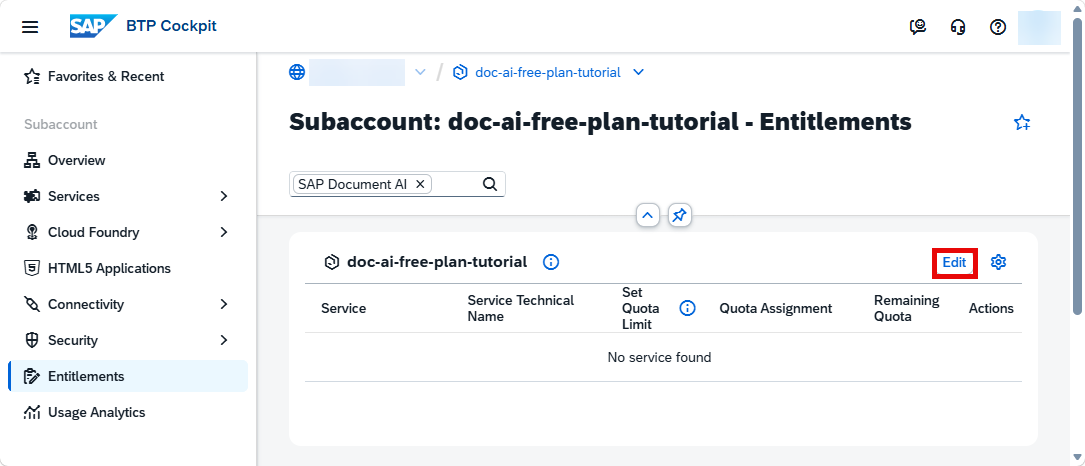1085x466 pixels.
Task: Click the Quota Assignment column header
Action: [776, 308]
